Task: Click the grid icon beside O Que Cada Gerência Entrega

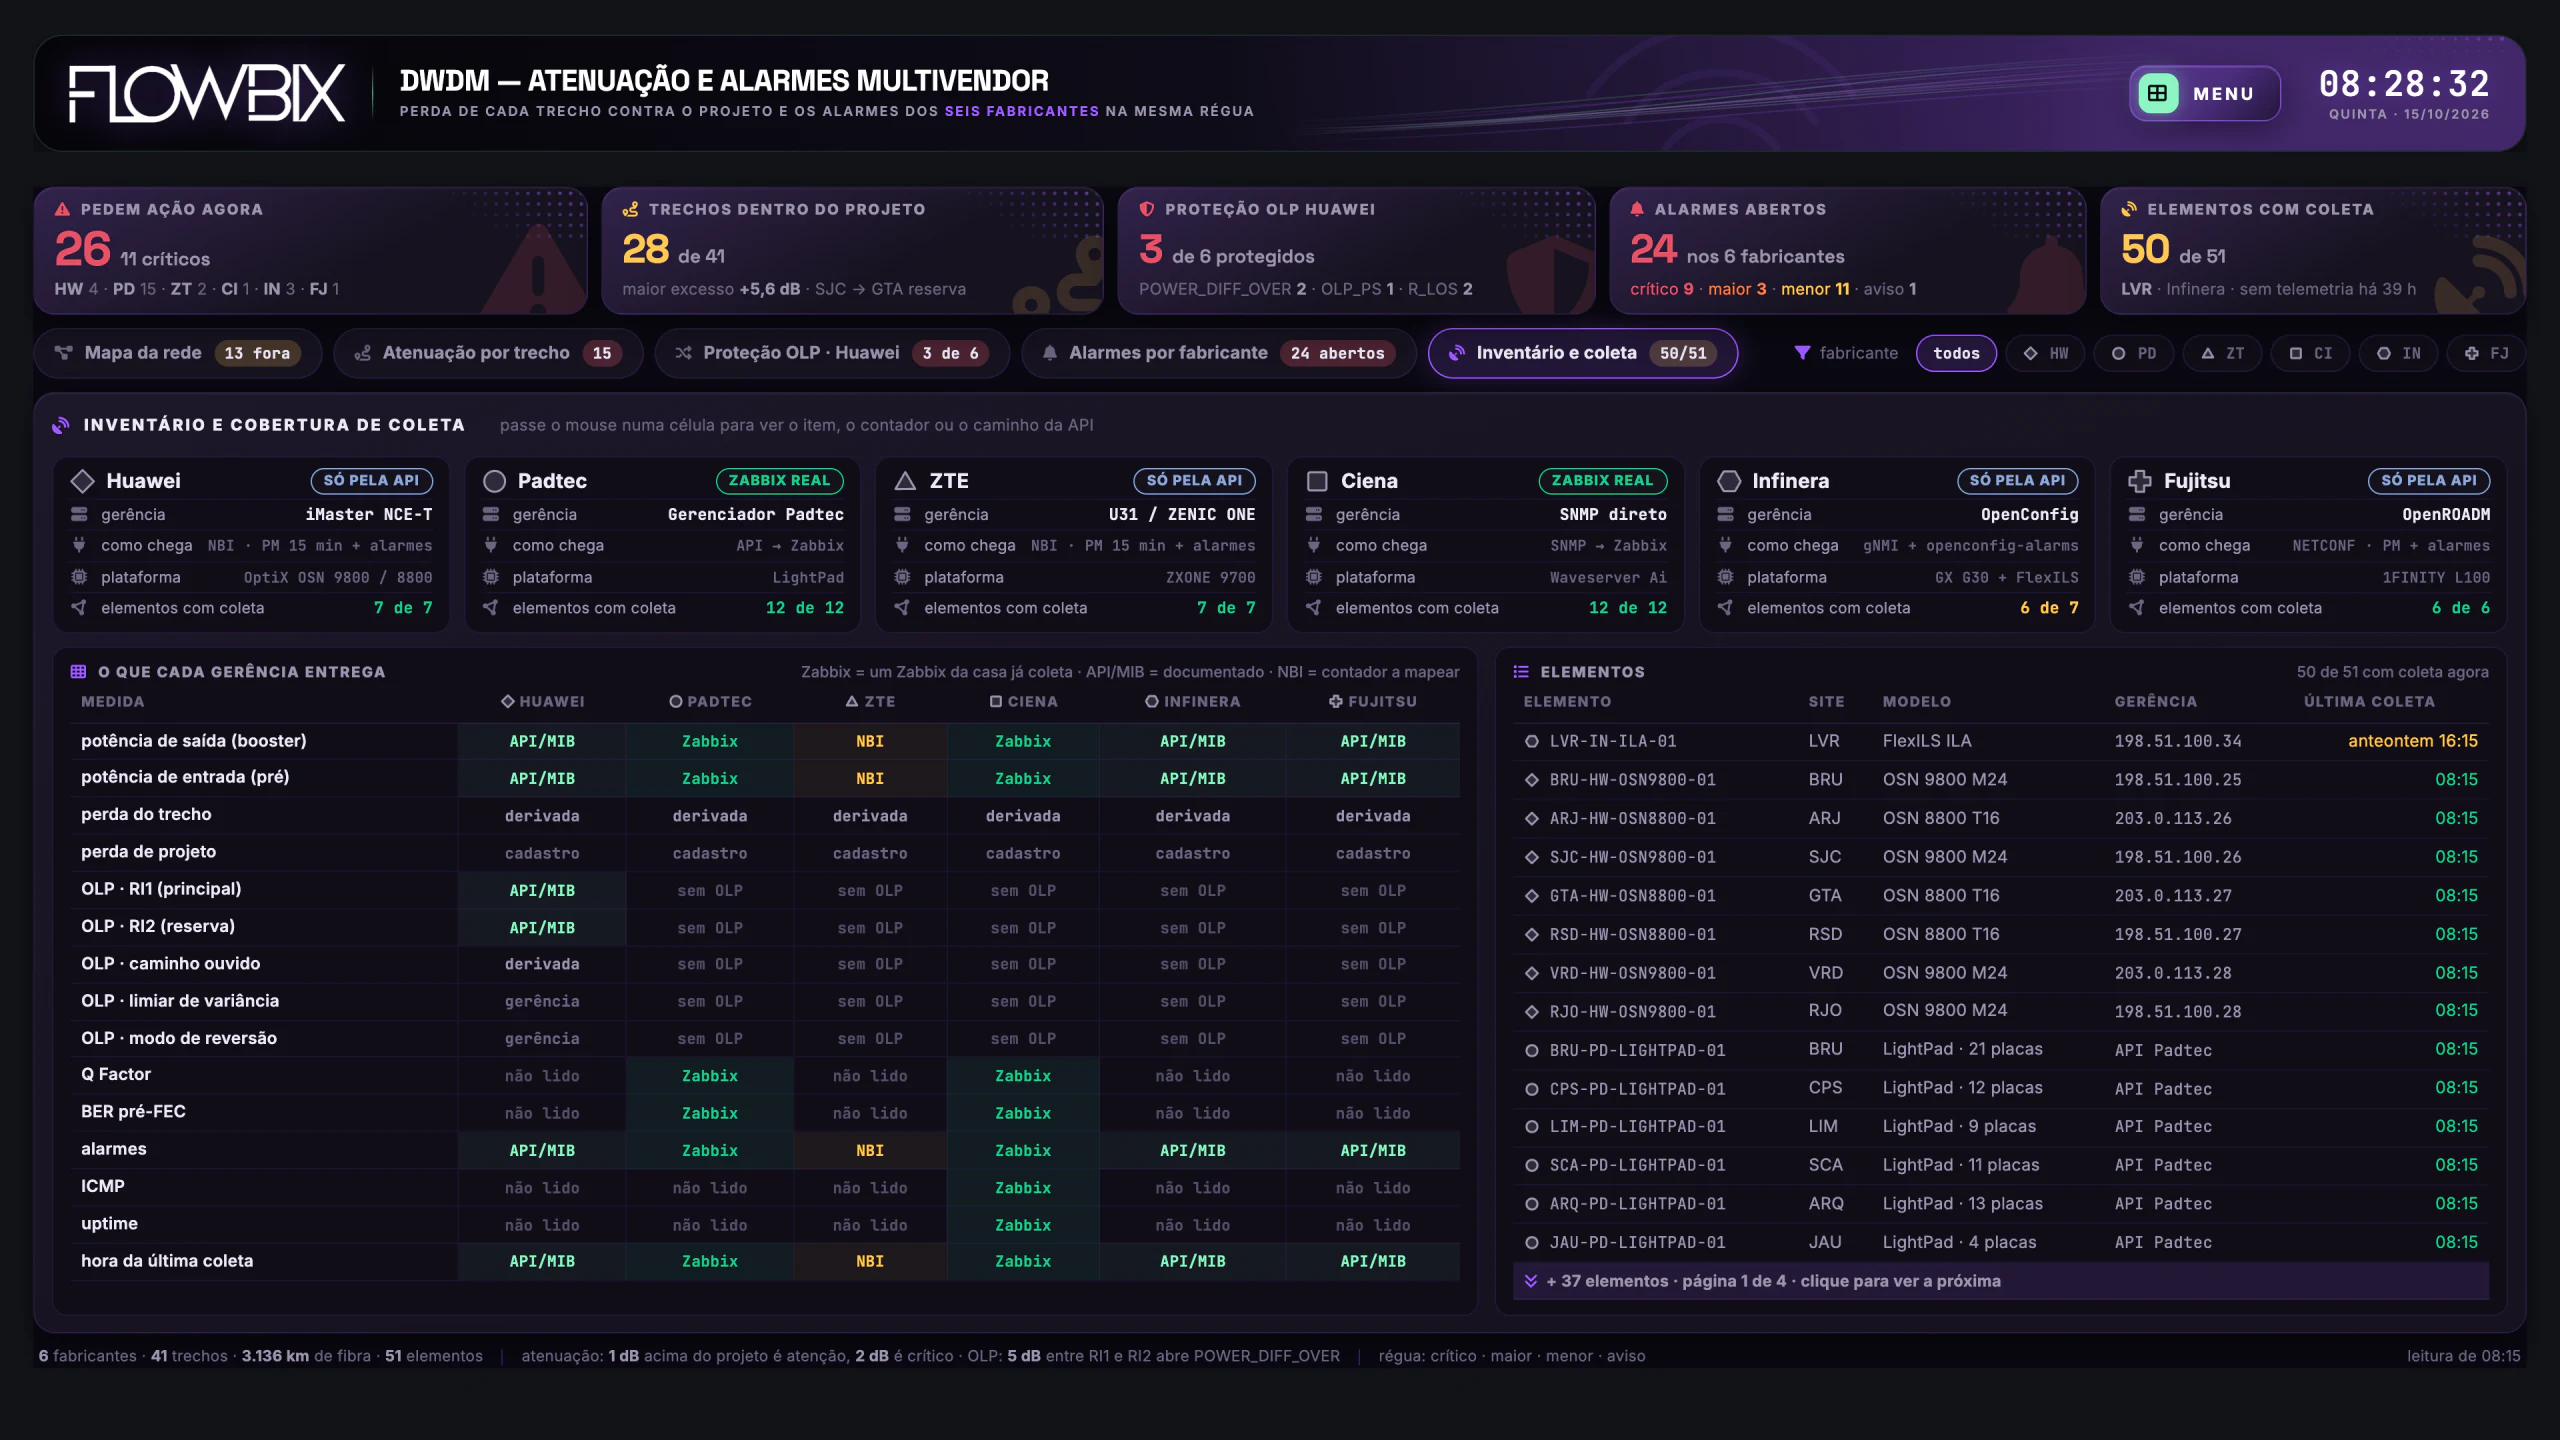Action: tap(78, 672)
